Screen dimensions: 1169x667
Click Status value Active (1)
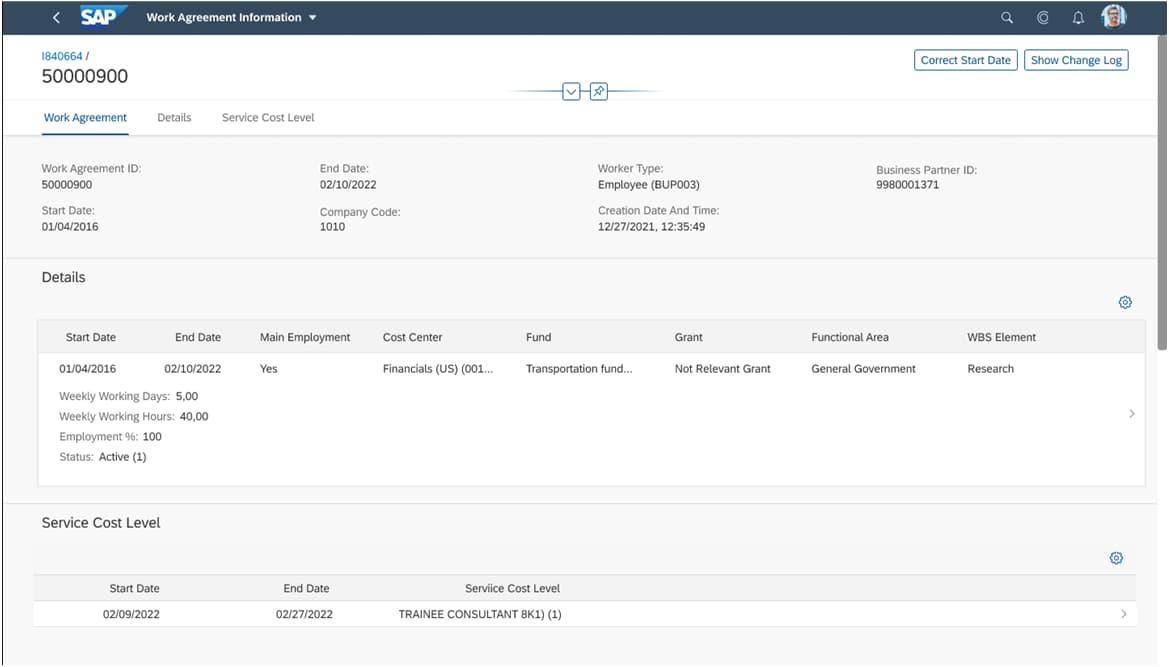[x=122, y=457]
